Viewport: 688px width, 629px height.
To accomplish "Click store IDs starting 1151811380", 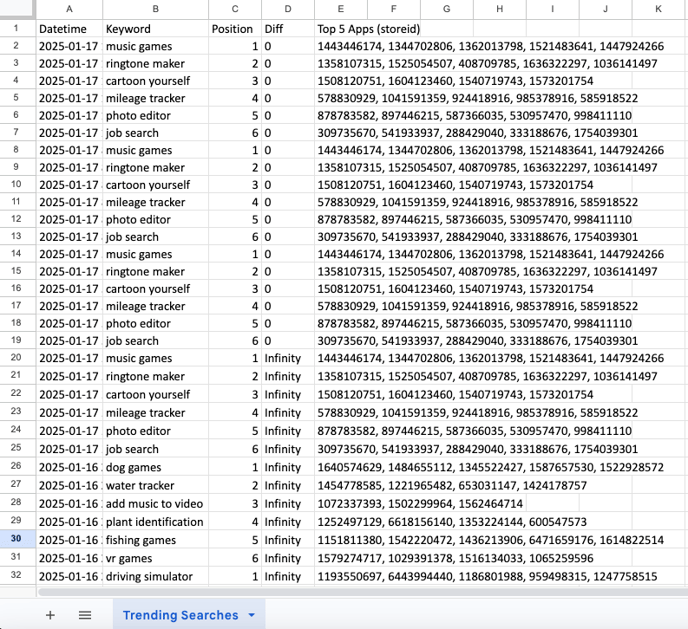I will click(491, 540).
